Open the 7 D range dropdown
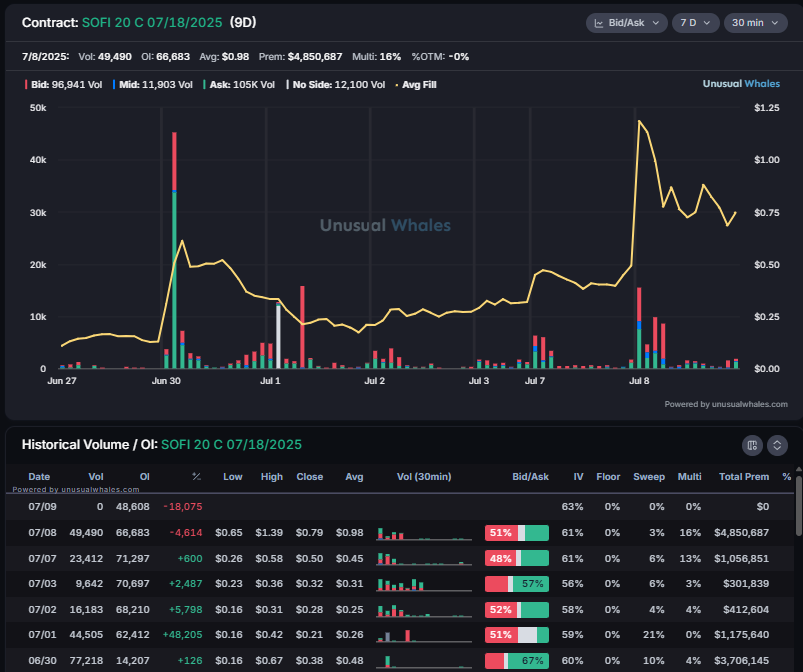The image size is (803, 672). pos(695,23)
